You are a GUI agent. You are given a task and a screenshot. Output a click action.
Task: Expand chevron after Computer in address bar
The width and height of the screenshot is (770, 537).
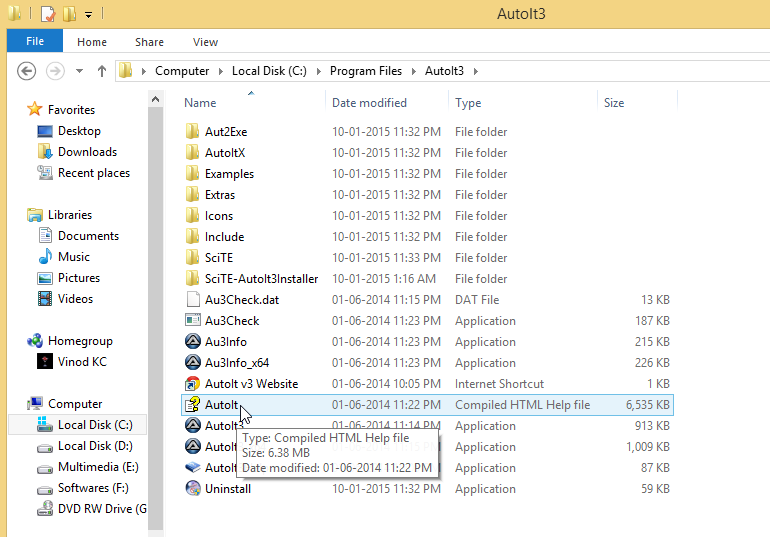(220, 71)
